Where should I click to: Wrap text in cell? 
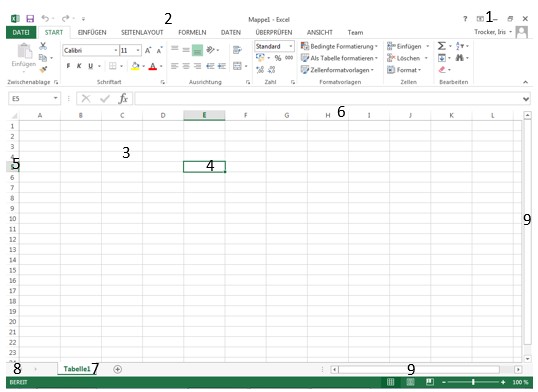(237, 50)
